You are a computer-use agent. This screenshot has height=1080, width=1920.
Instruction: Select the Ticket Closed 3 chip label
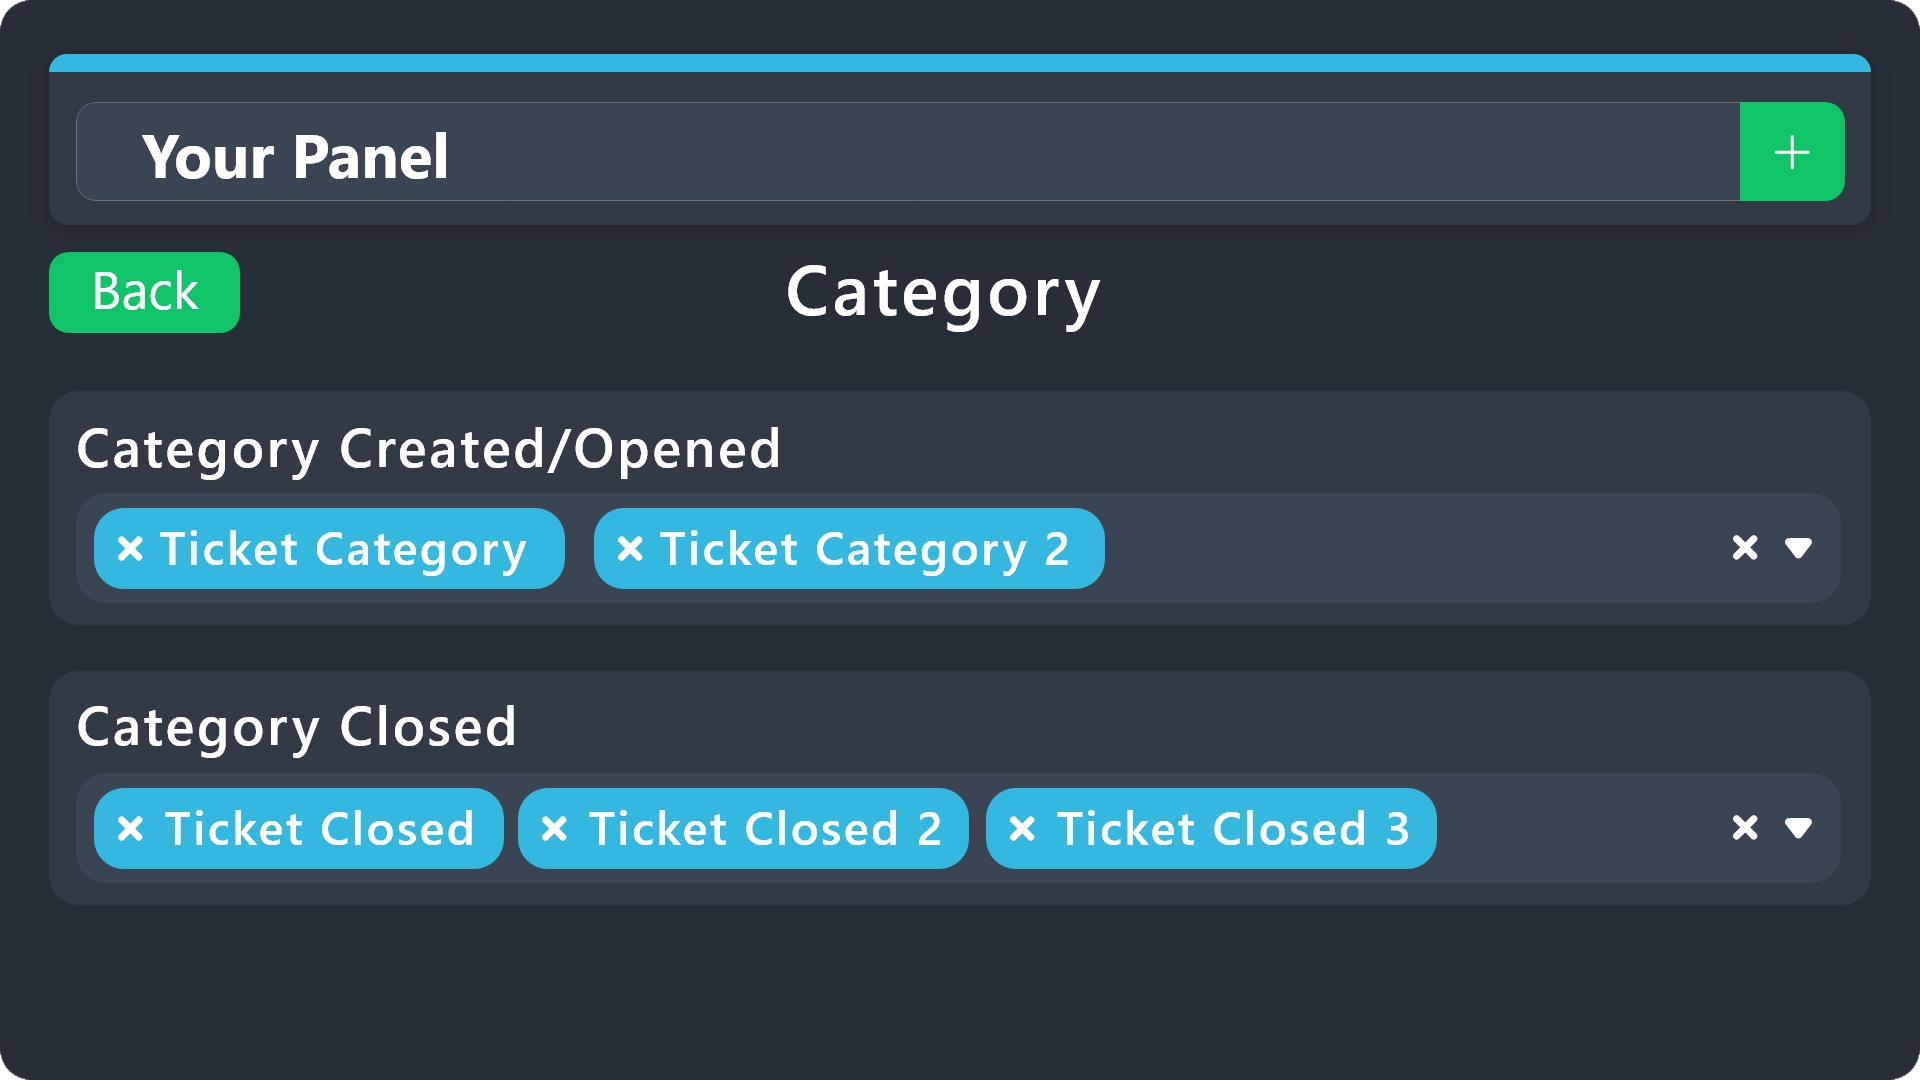pos(1232,829)
